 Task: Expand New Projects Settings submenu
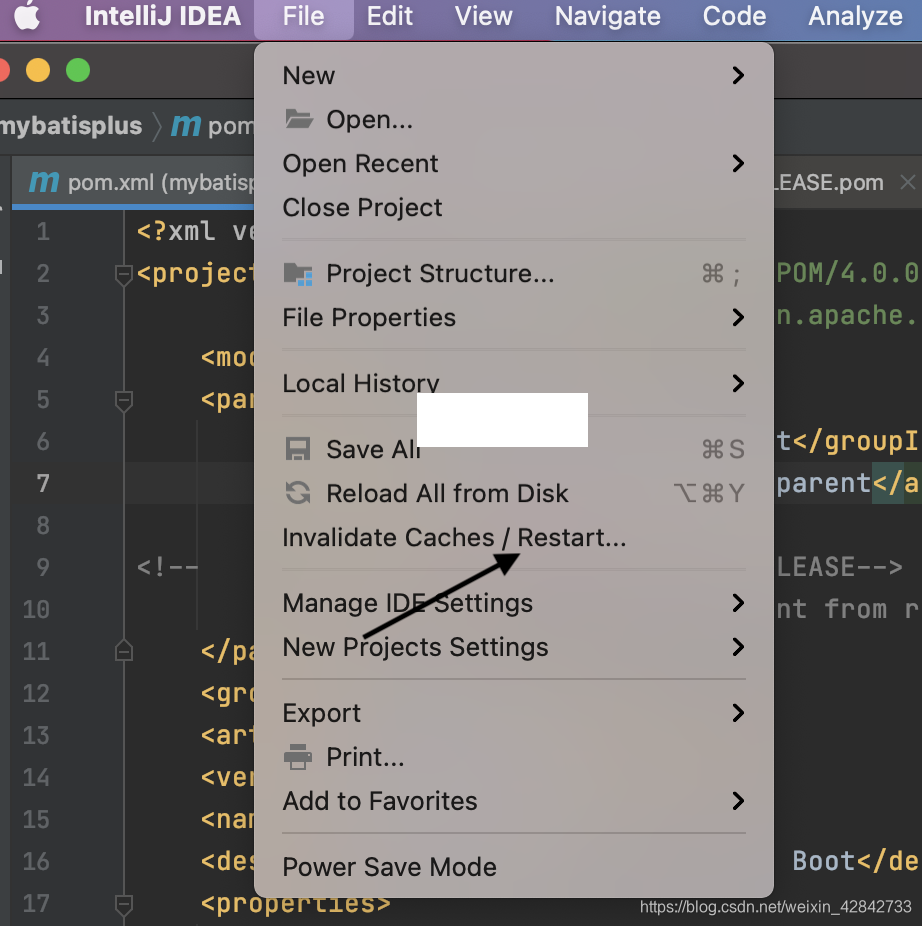coord(514,647)
